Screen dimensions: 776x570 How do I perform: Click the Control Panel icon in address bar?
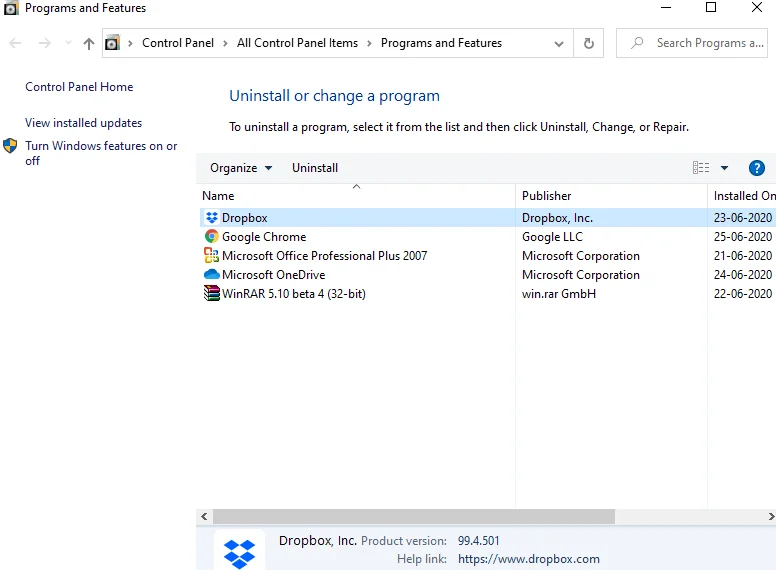(112, 43)
